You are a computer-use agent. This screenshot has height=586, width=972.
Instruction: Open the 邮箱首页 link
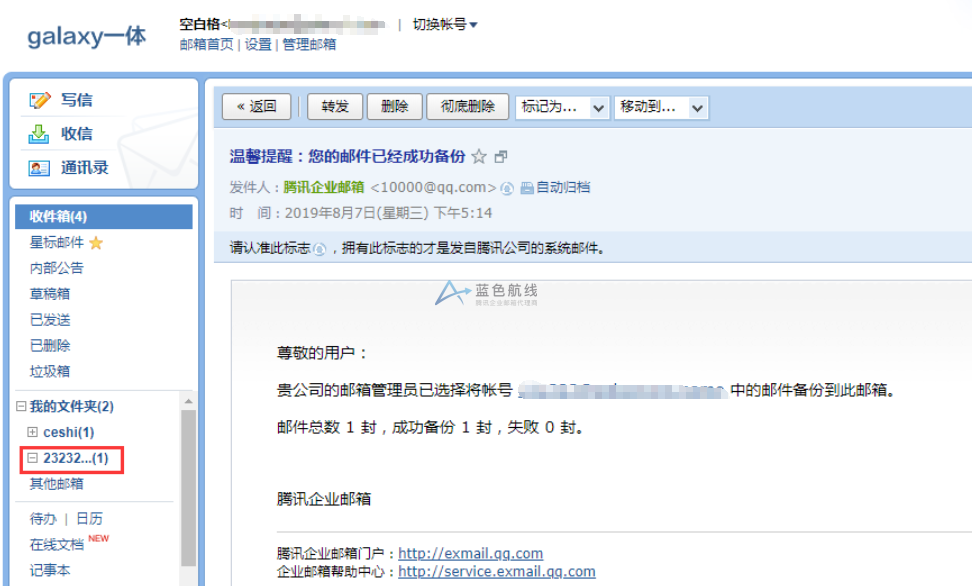[x=206, y=45]
